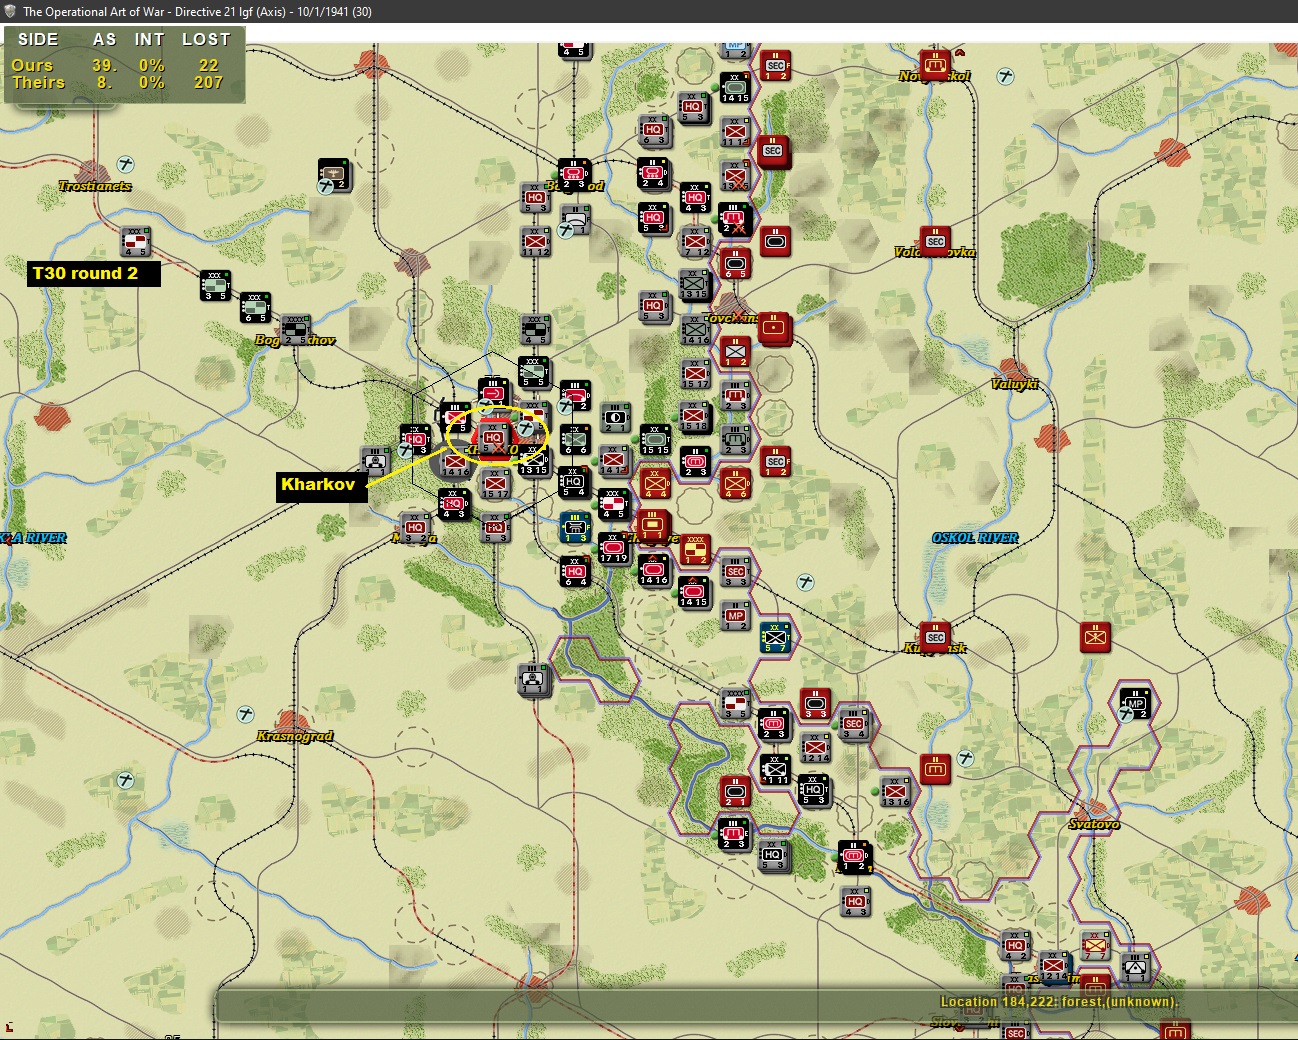Click the AS column header in battle panel
This screenshot has width=1298, height=1040.
click(x=105, y=39)
